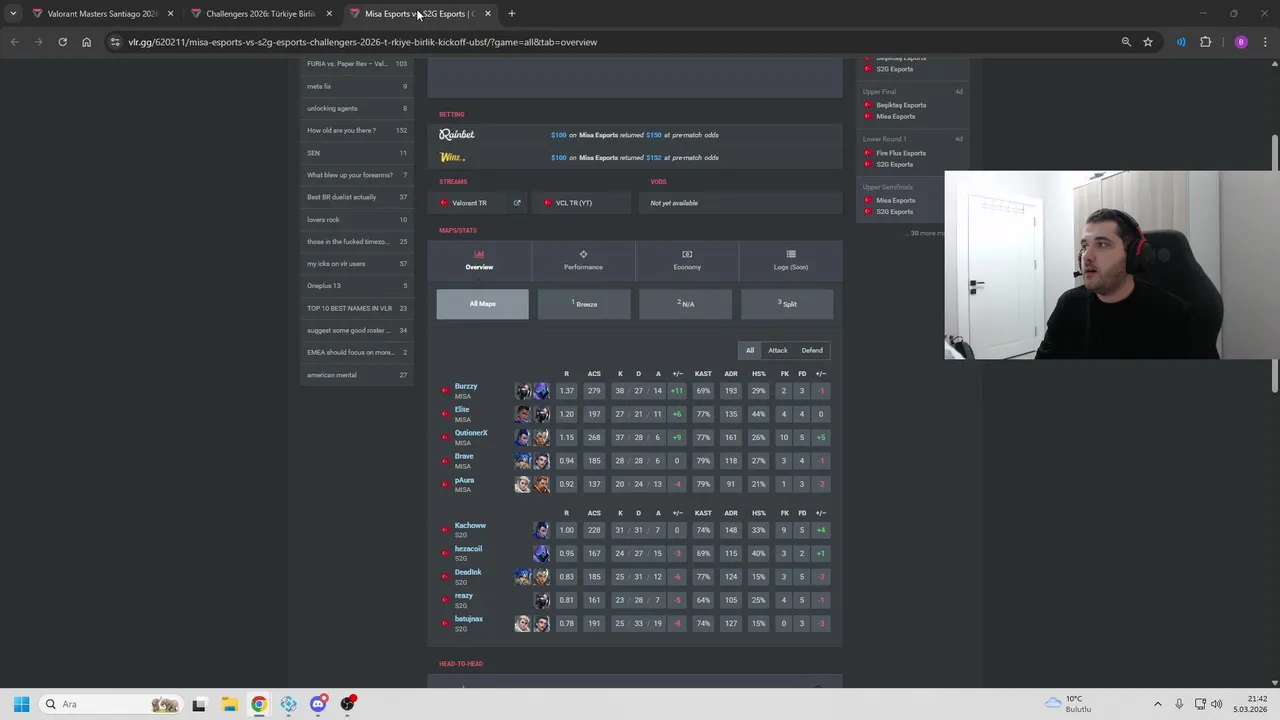Open Brave's player profile
1280x720 pixels.
tap(464, 456)
